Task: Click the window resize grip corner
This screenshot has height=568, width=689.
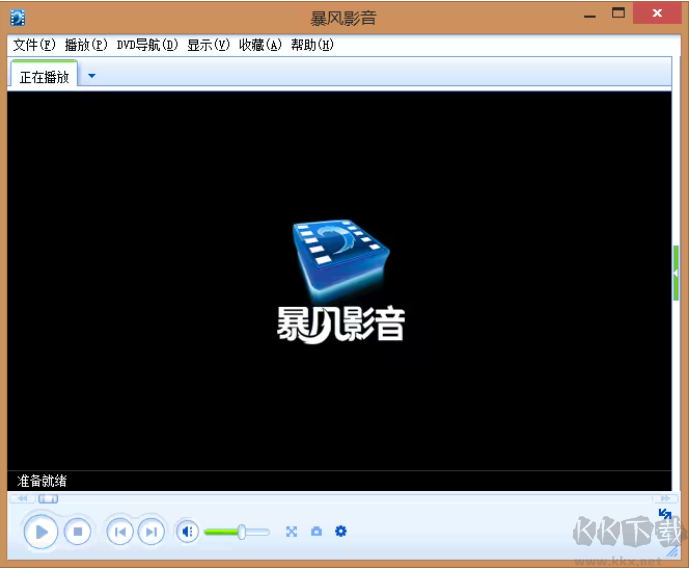Action: click(x=672, y=552)
